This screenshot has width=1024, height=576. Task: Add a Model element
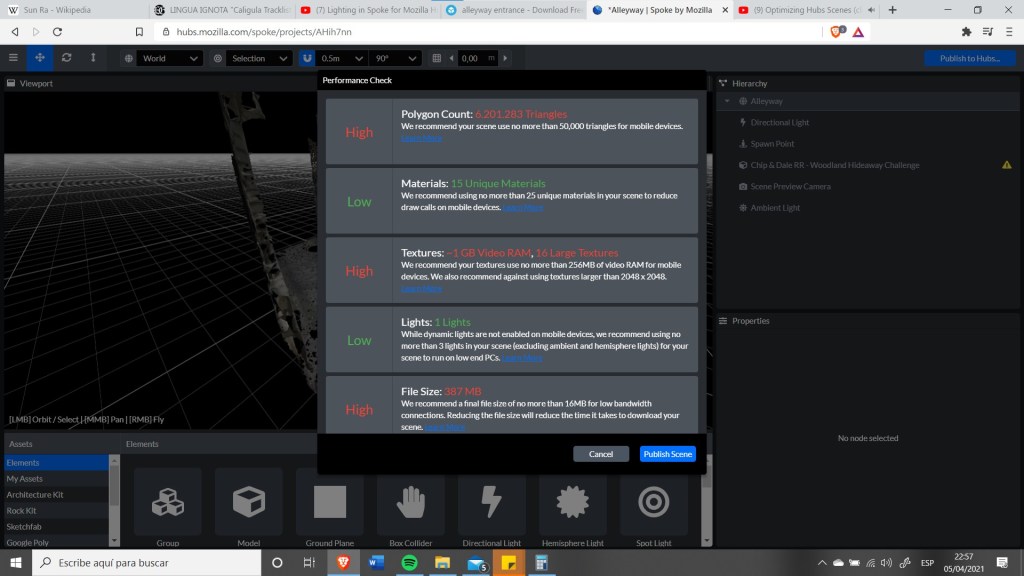click(248, 507)
